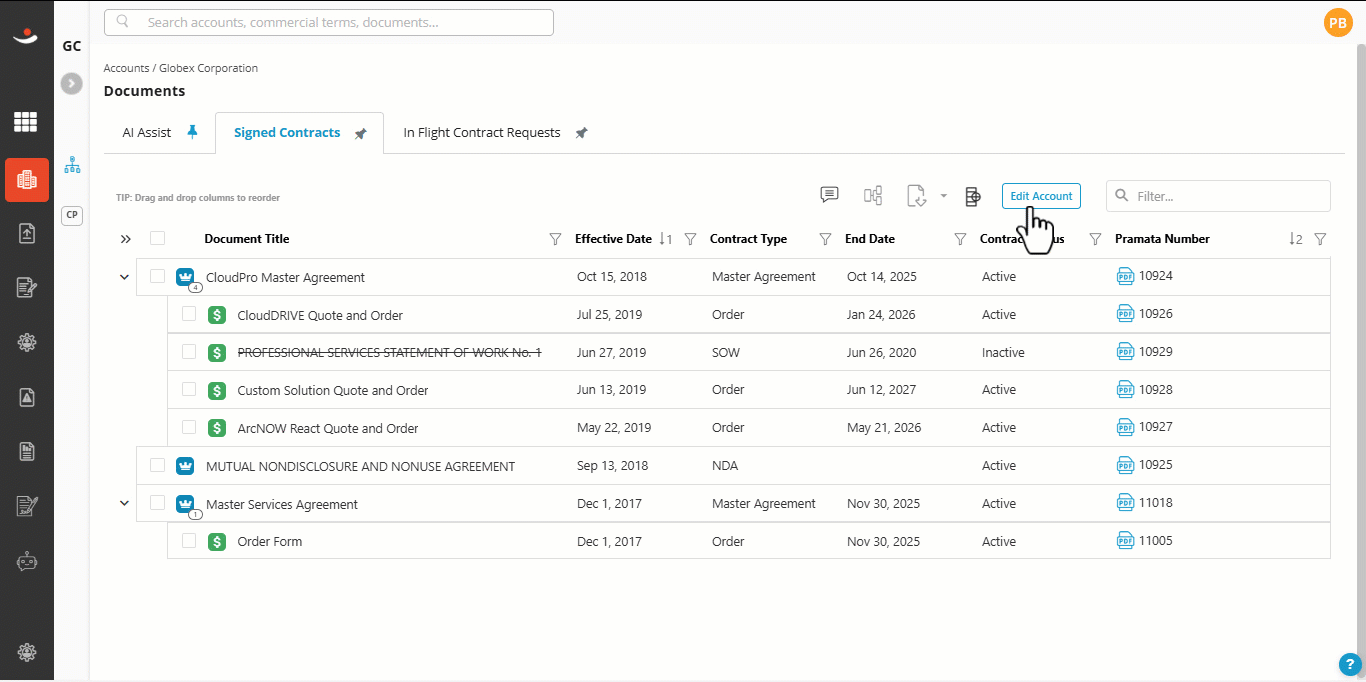The height and width of the screenshot is (682, 1366).
Task: Open the apps grid icon in sidebar
Action: click(26, 122)
